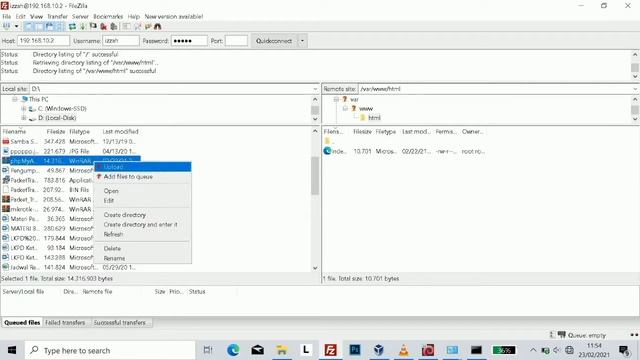This screenshot has width=640, height=360.
Task: Open the Site Manager icon
Action: coord(7,27)
